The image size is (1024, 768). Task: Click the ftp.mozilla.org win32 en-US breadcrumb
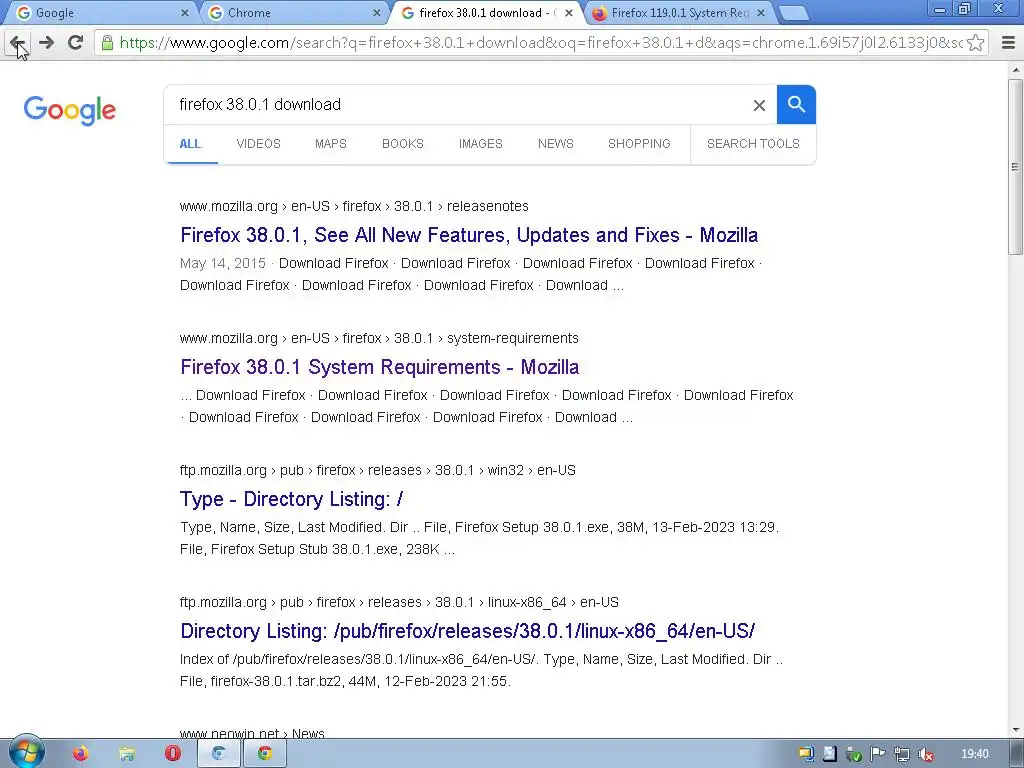377,470
